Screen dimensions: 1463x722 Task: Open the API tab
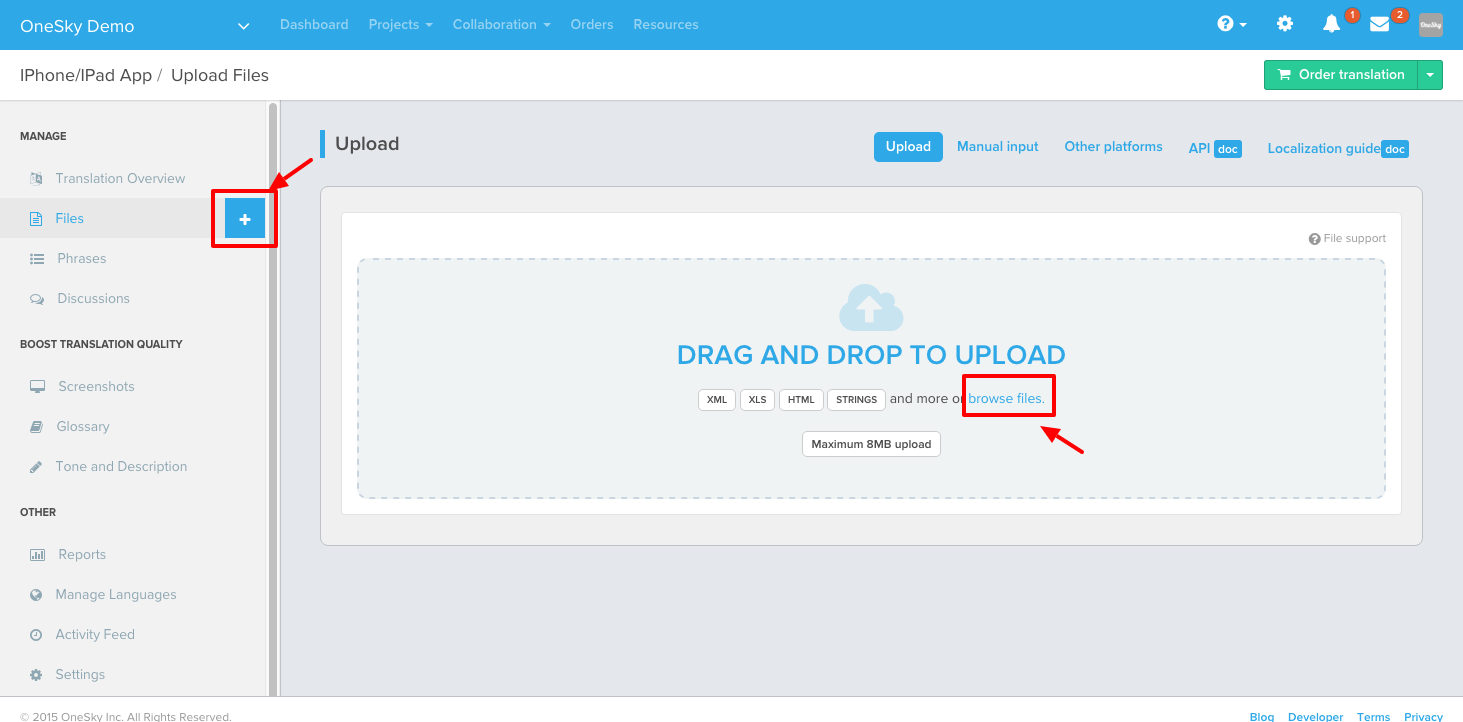[x=1199, y=148]
